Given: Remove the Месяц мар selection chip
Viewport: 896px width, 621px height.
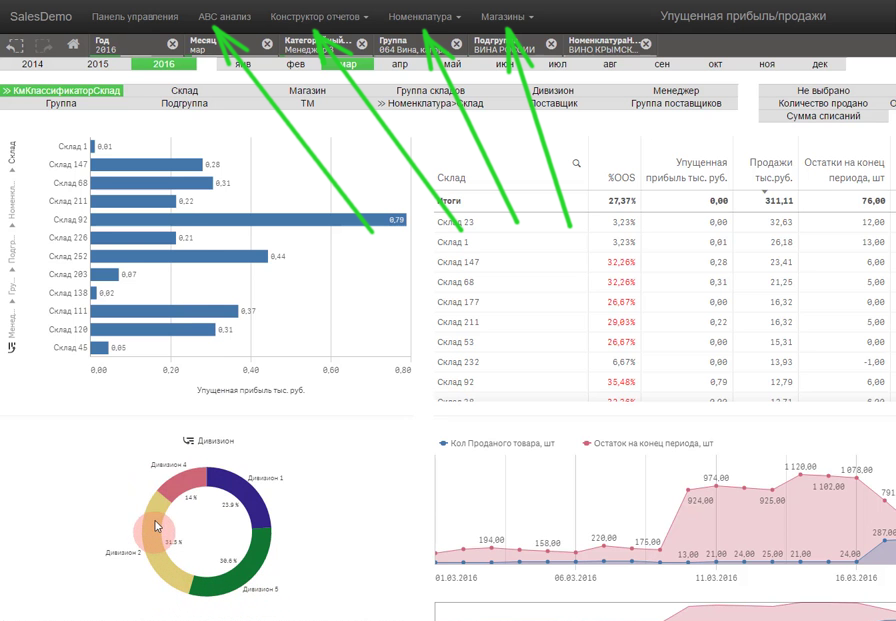Looking at the screenshot, I should click(267, 44).
